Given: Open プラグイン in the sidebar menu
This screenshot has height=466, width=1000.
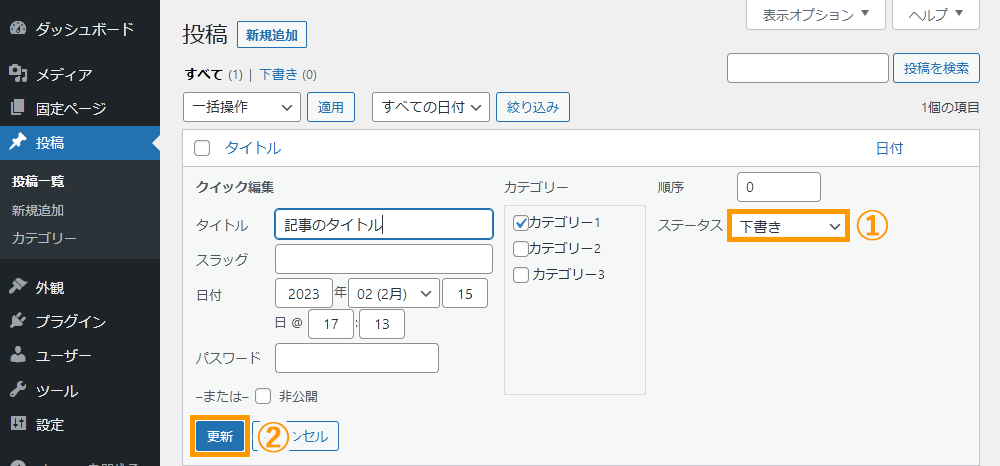Looking at the screenshot, I should click(x=71, y=321).
